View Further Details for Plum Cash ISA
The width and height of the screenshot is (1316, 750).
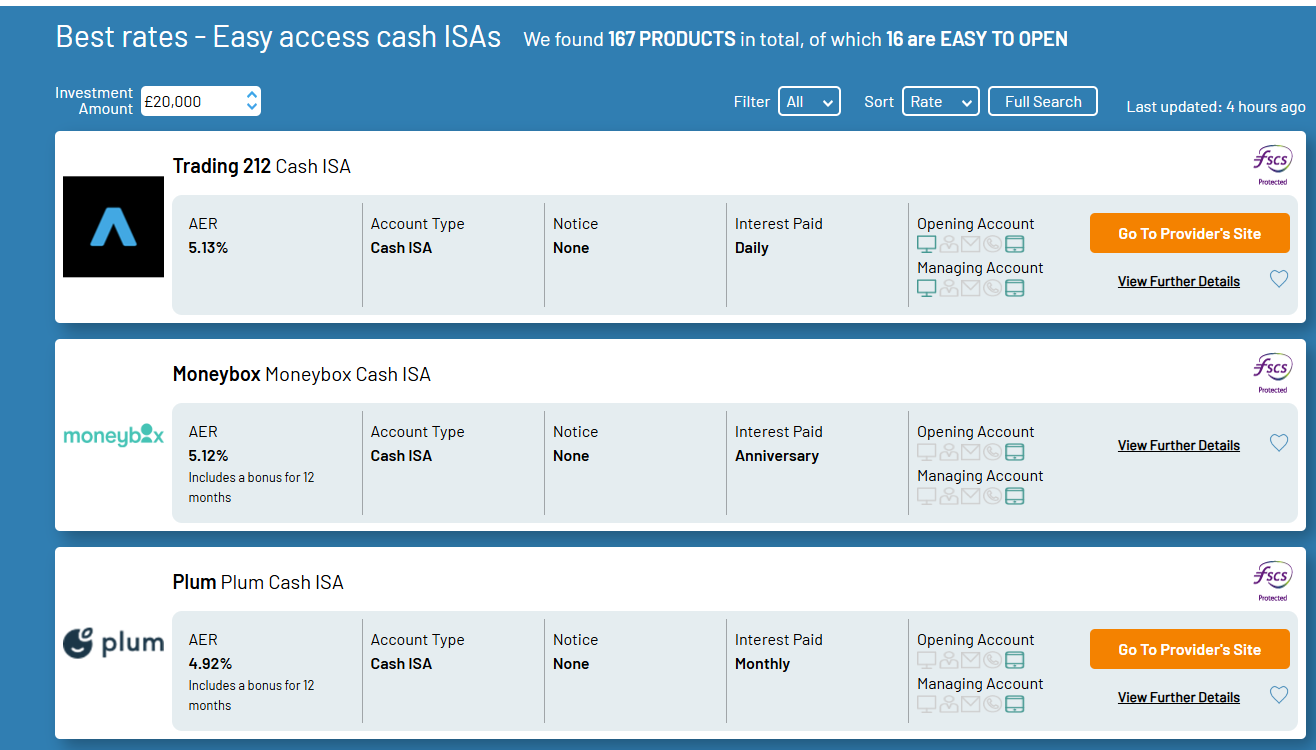(x=1179, y=698)
